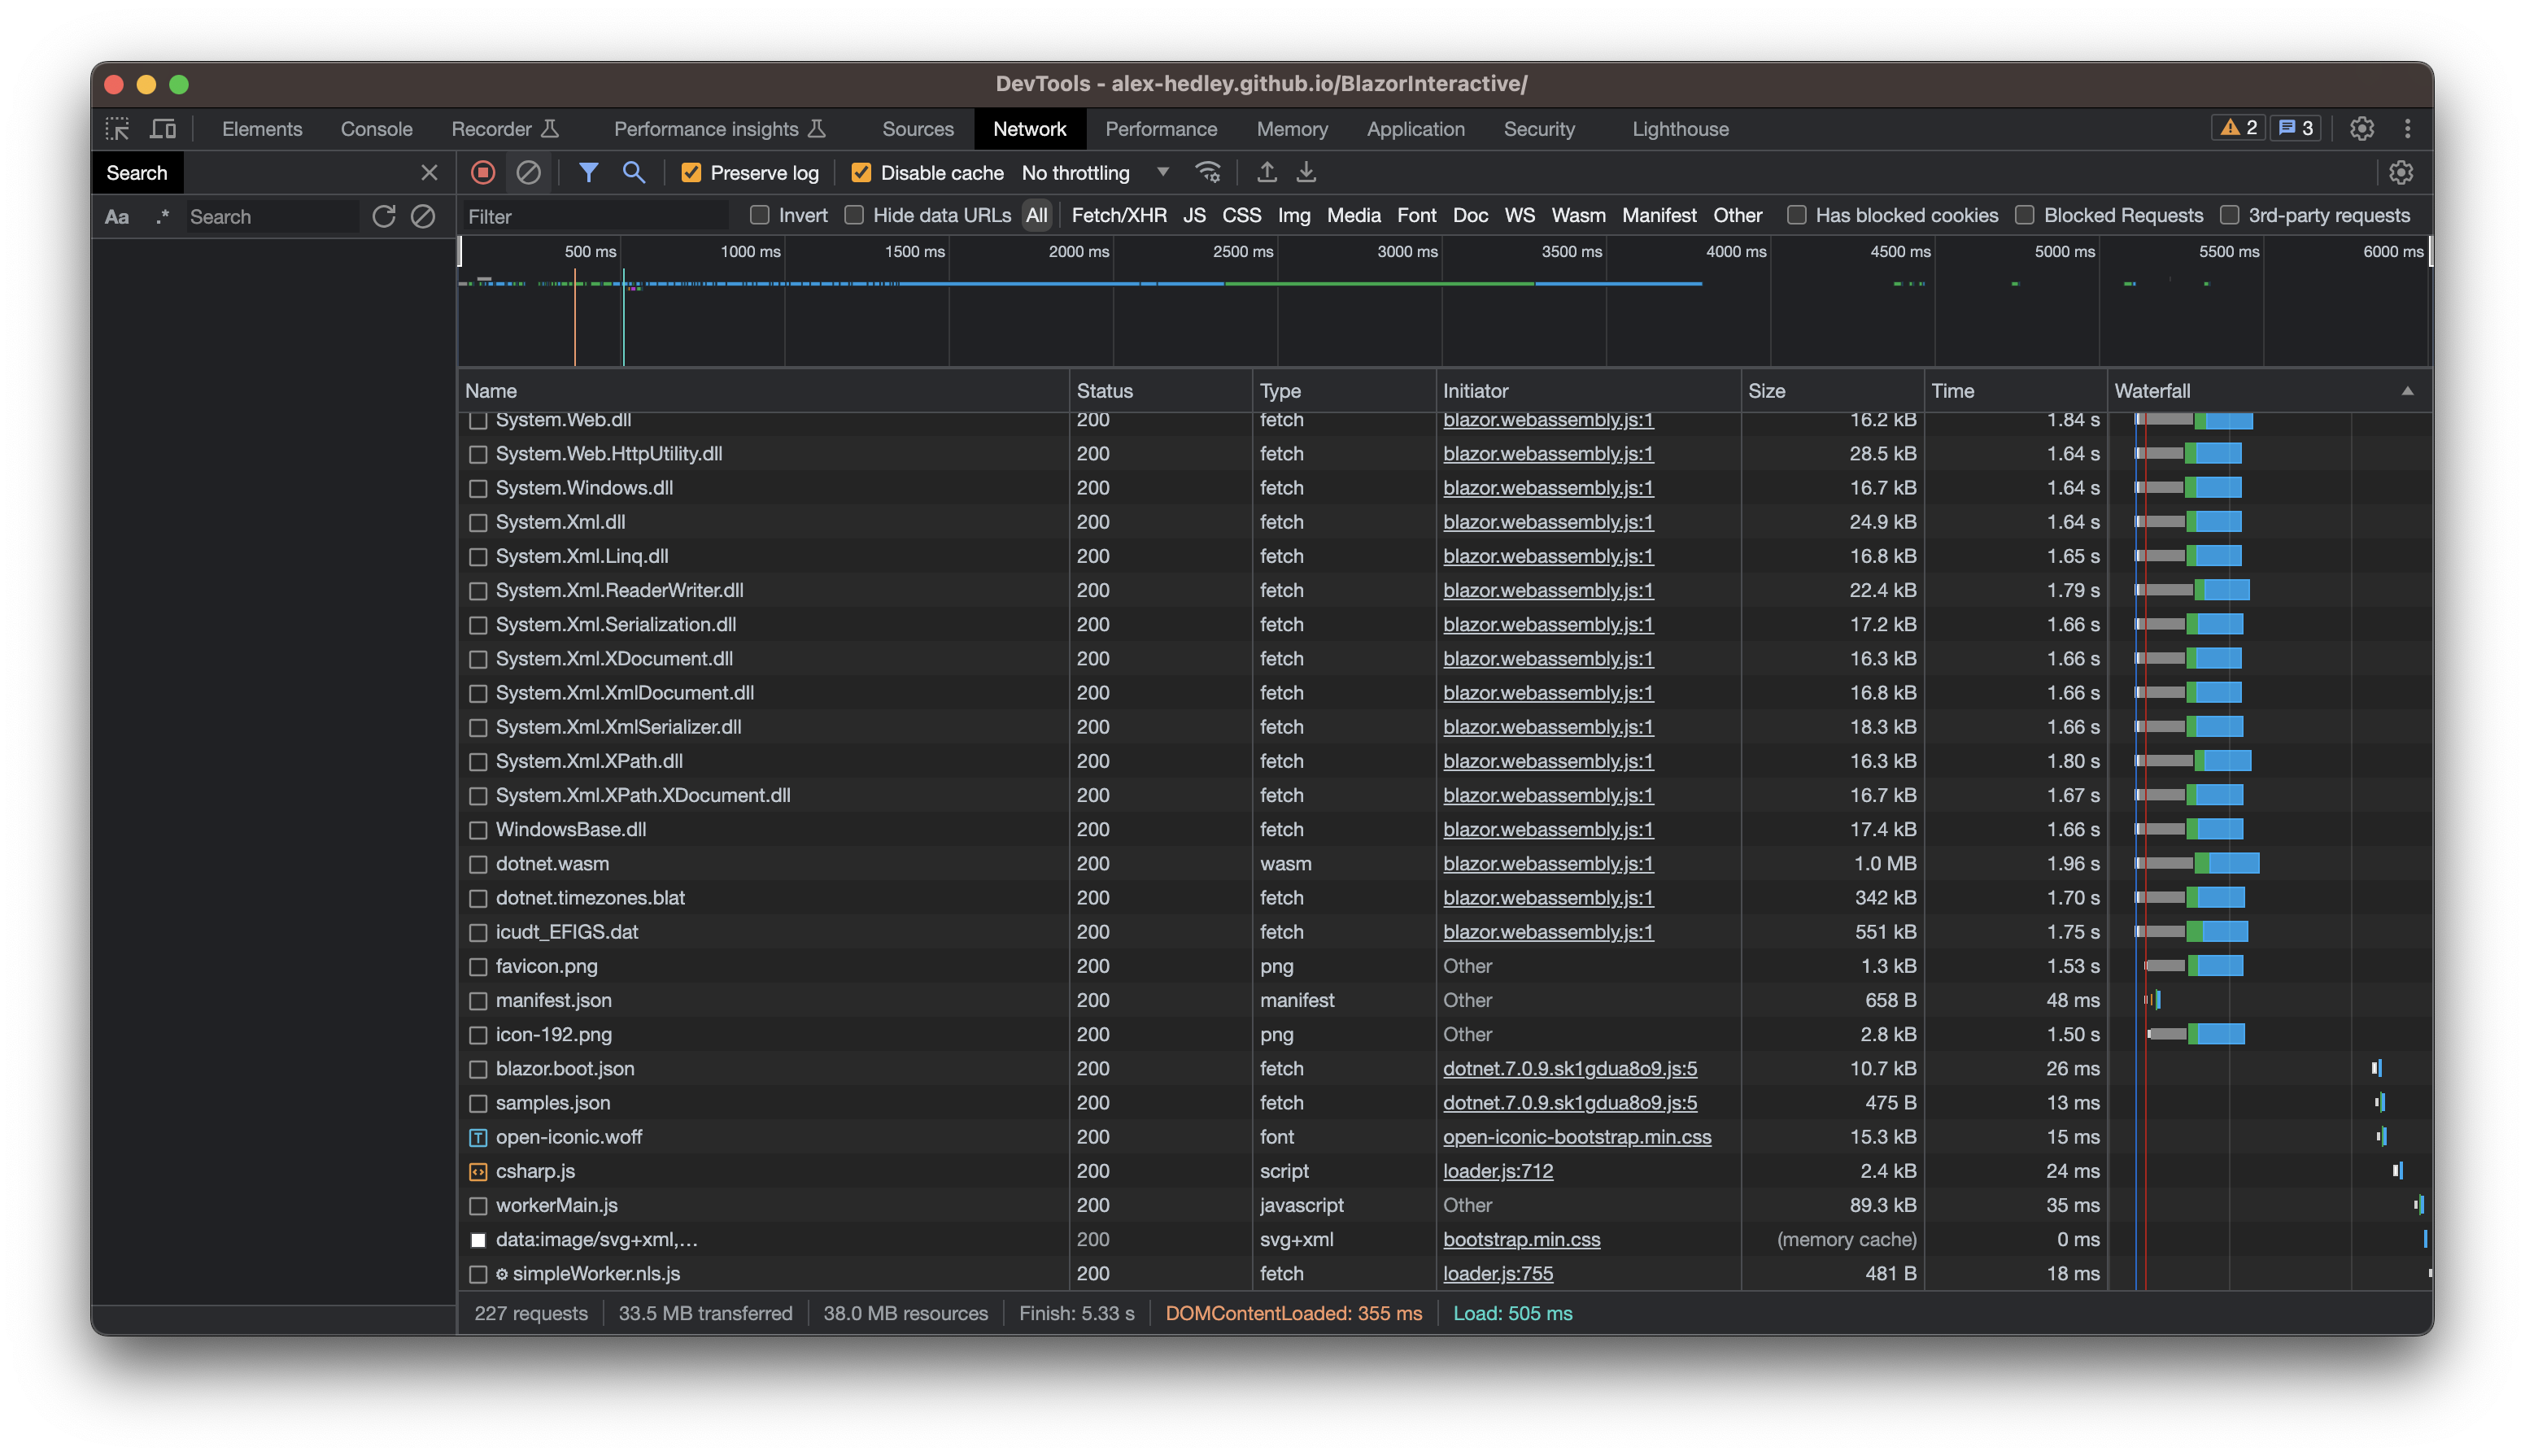Refresh the search results
Image resolution: width=2525 pixels, height=1456 pixels.
click(384, 216)
